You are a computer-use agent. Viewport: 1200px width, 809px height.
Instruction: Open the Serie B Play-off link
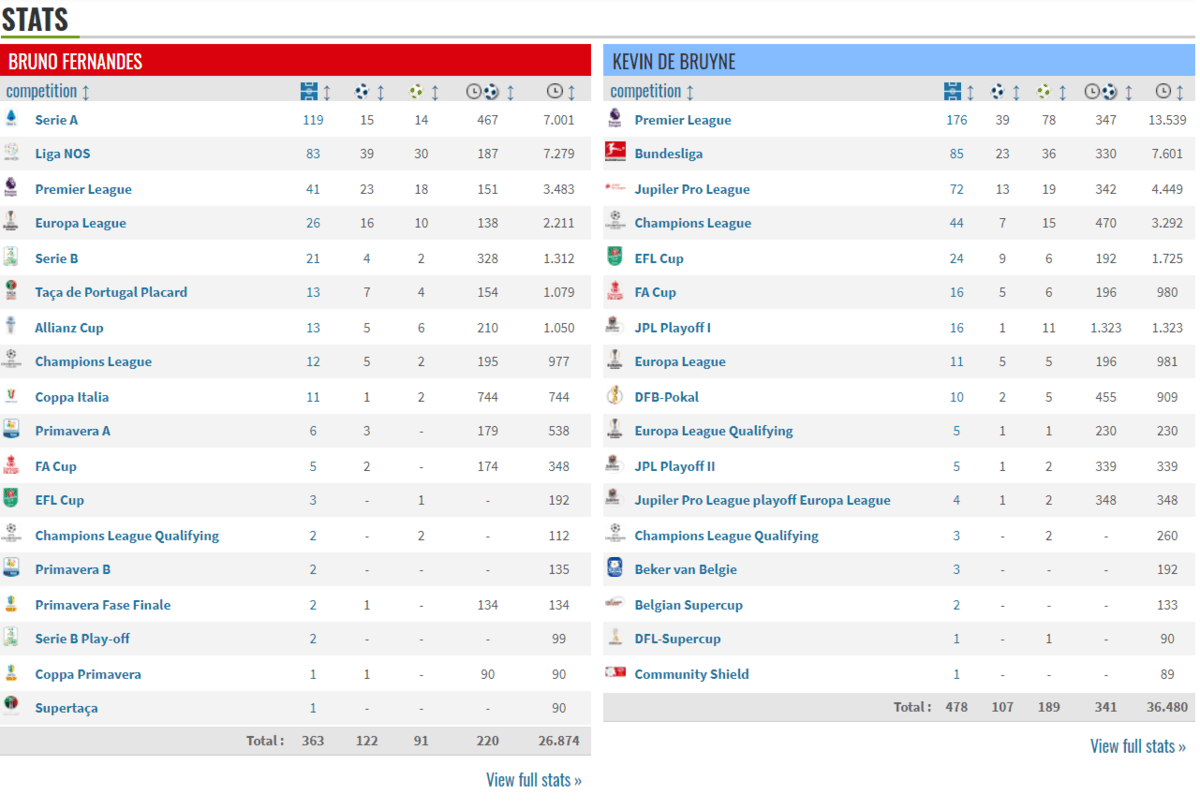tap(82, 639)
